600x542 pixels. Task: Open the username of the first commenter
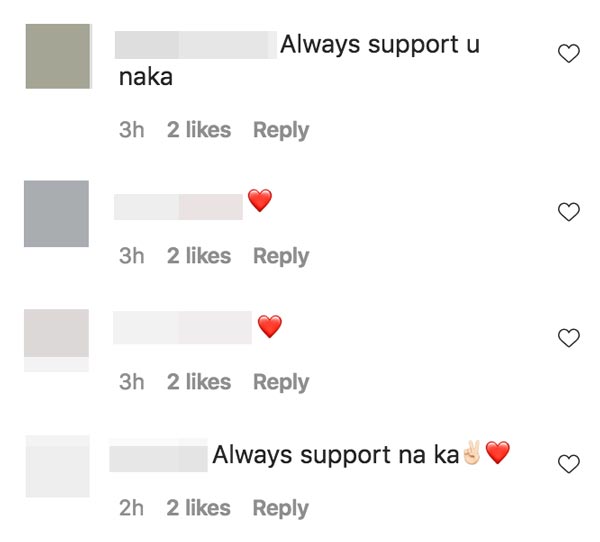pos(195,45)
